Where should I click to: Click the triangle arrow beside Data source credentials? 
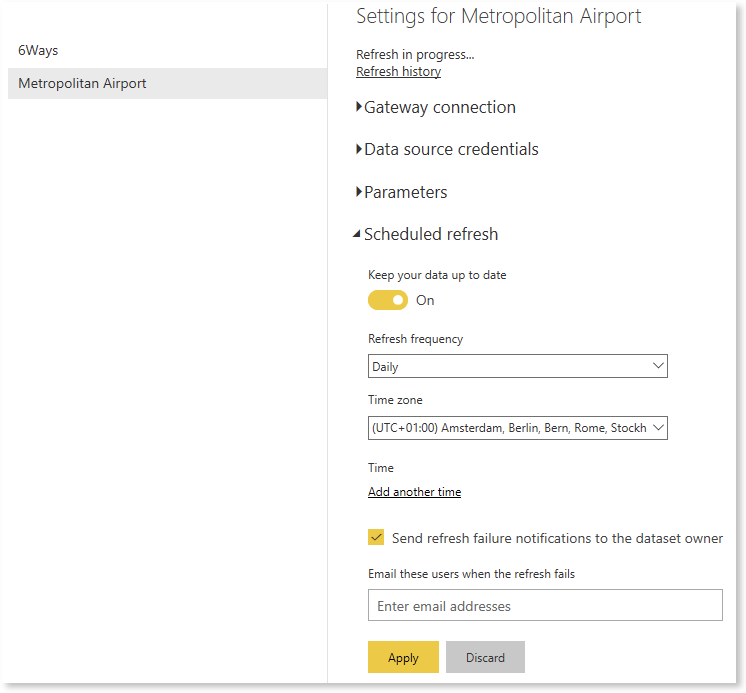tap(359, 149)
